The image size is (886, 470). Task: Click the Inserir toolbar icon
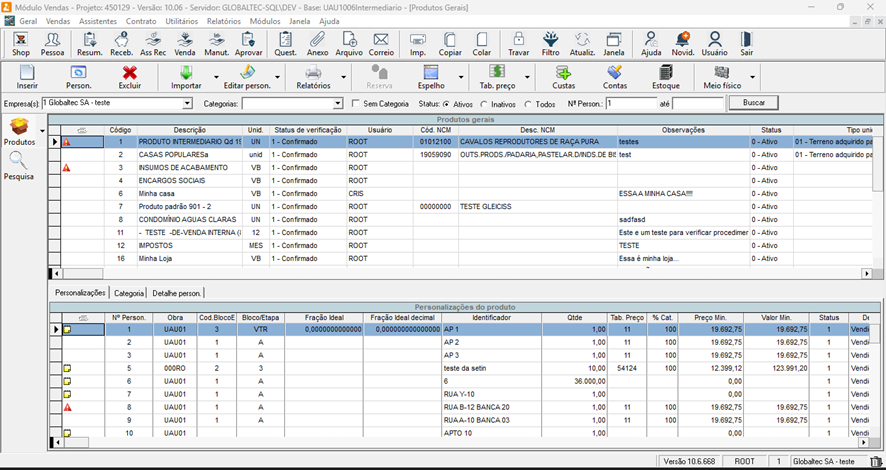tap(27, 76)
